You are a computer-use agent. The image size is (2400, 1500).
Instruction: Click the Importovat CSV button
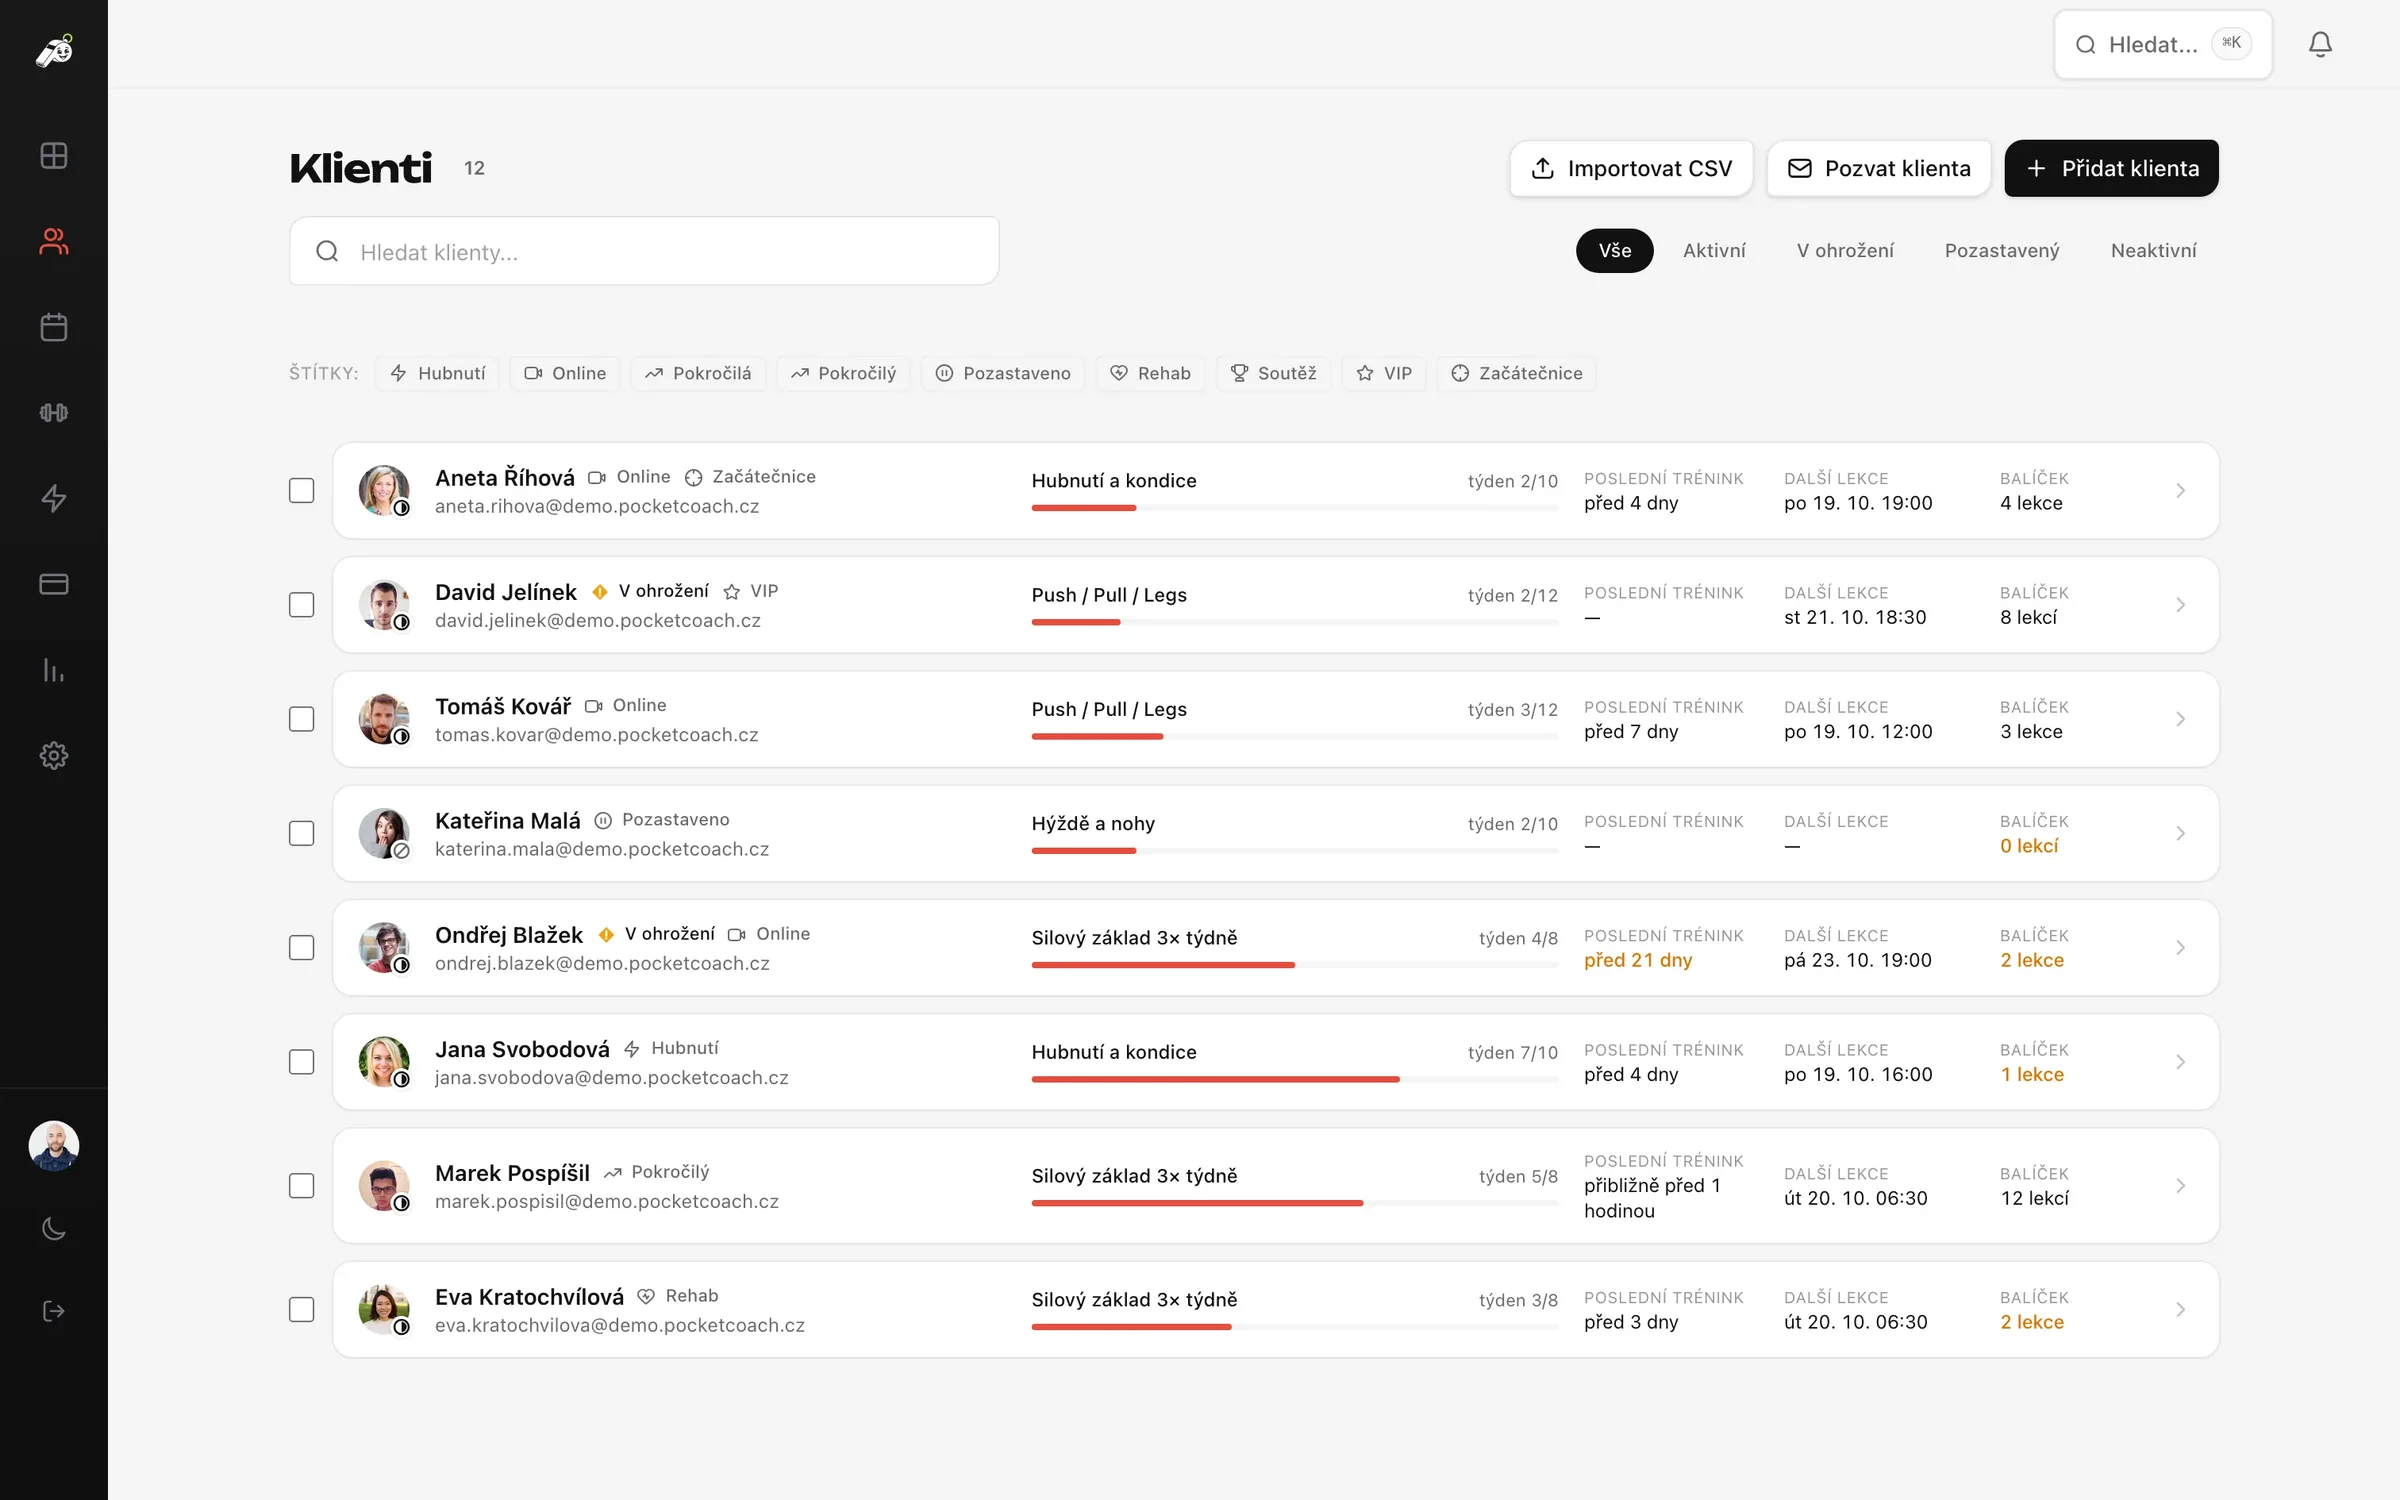coord(1631,168)
